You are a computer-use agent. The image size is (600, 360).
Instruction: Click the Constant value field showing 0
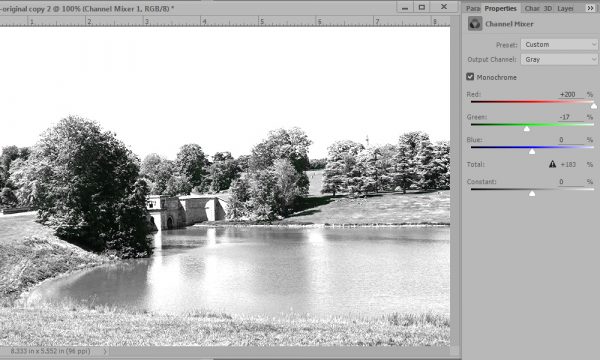[x=570, y=182]
